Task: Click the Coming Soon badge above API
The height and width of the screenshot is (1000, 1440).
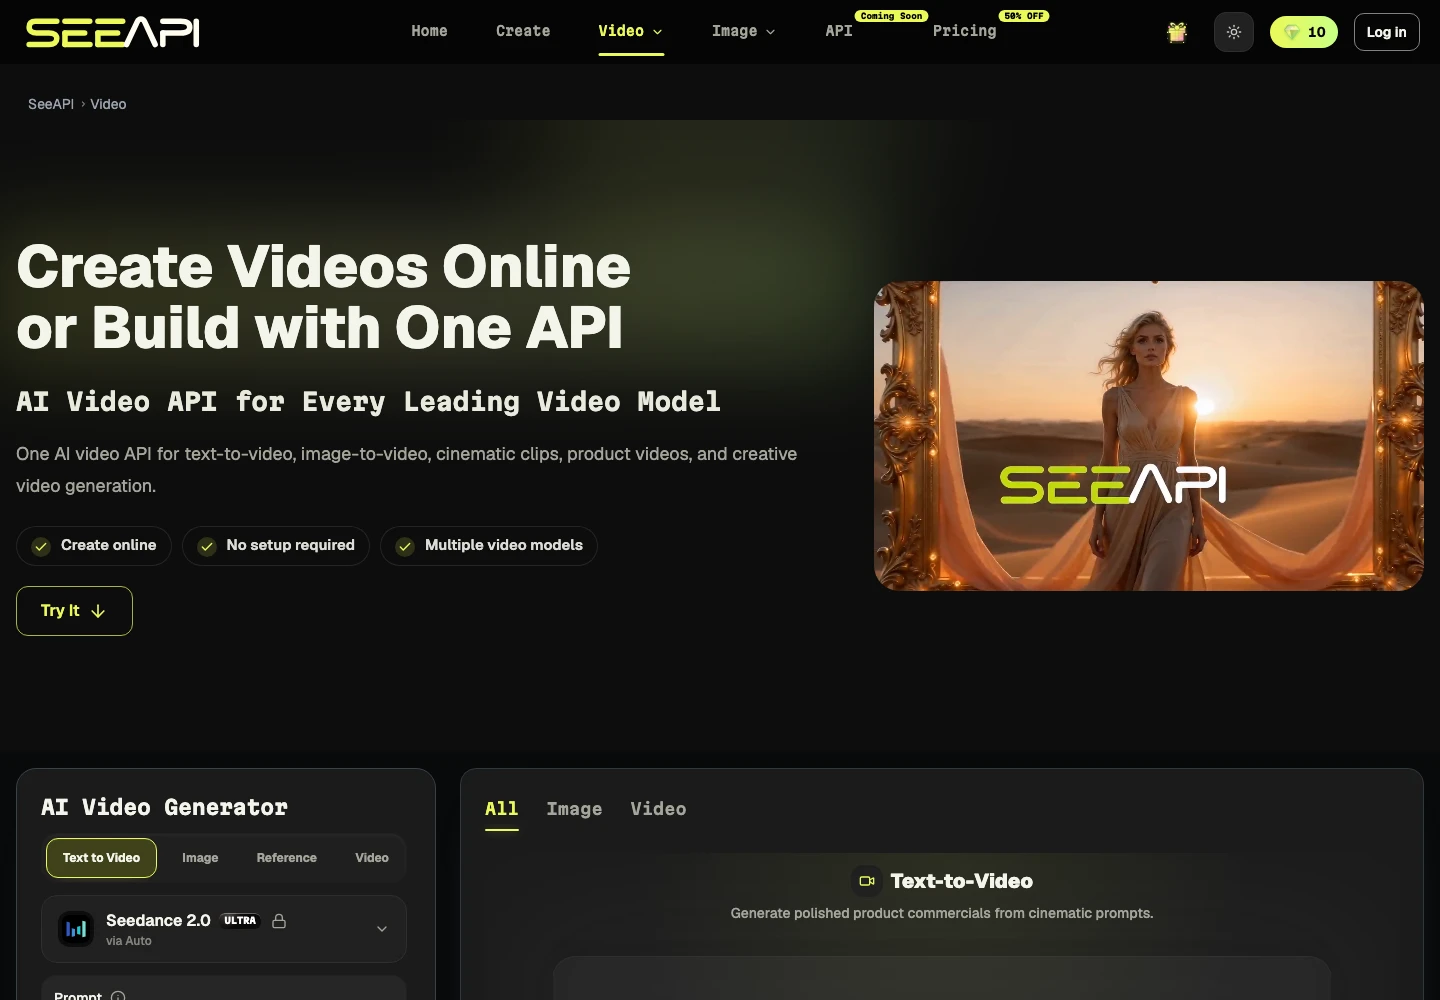Action: pyautogui.click(x=891, y=16)
